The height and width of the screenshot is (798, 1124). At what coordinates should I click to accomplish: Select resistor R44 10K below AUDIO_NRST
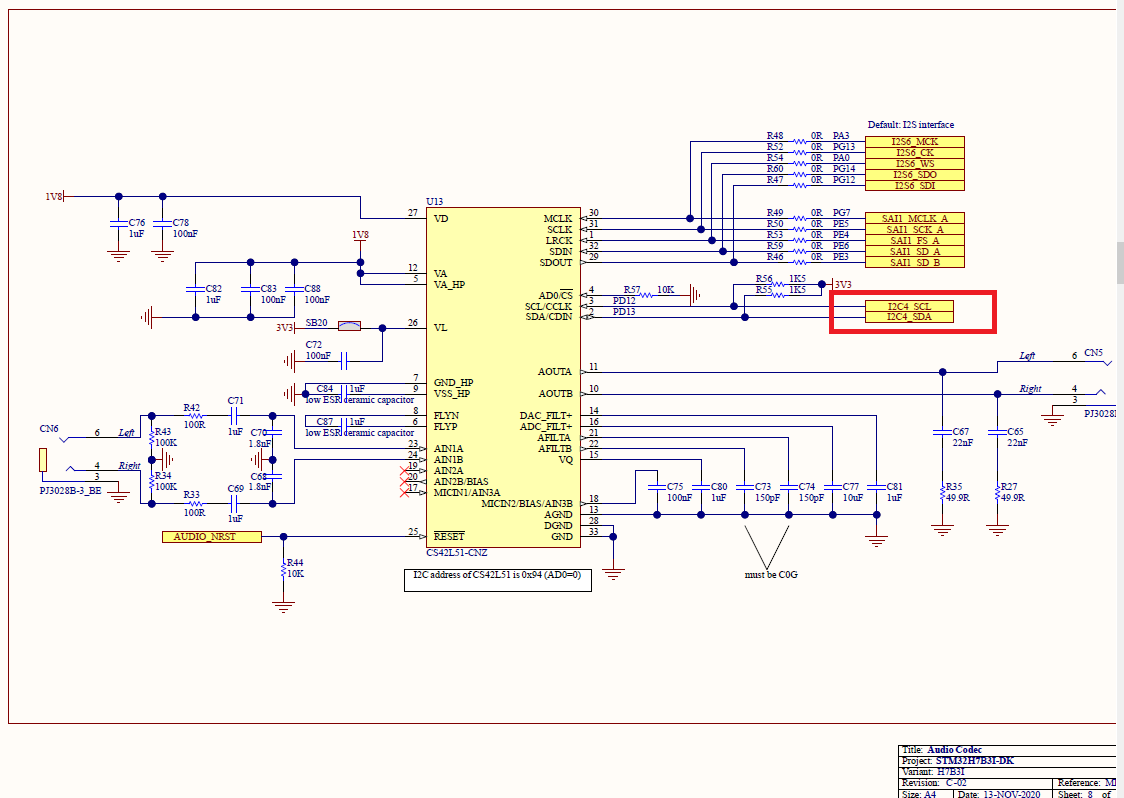[283, 567]
